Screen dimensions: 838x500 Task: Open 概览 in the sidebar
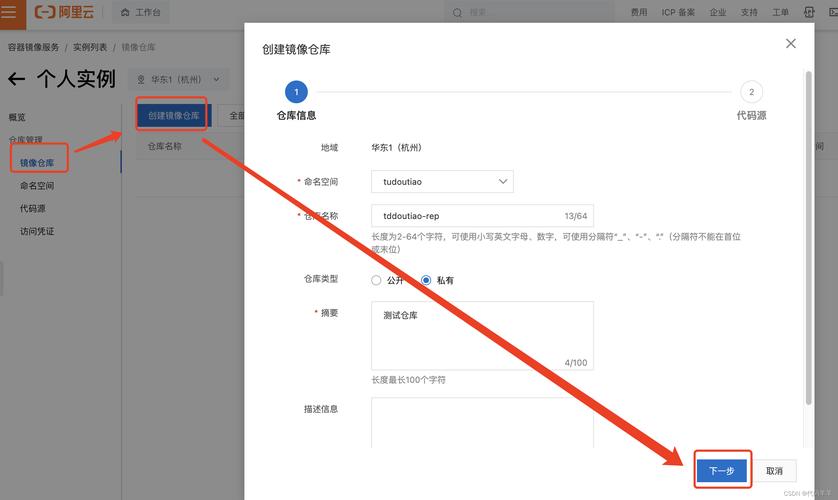17,117
